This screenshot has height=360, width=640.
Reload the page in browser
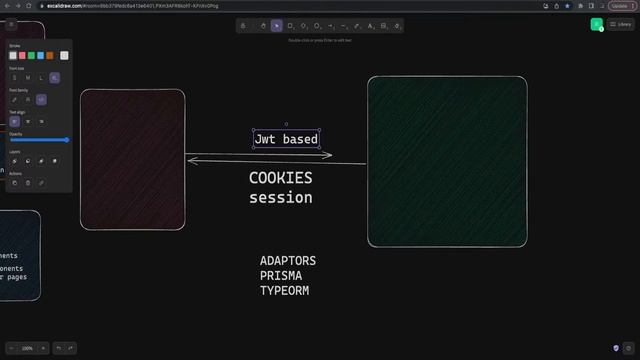point(29,6)
